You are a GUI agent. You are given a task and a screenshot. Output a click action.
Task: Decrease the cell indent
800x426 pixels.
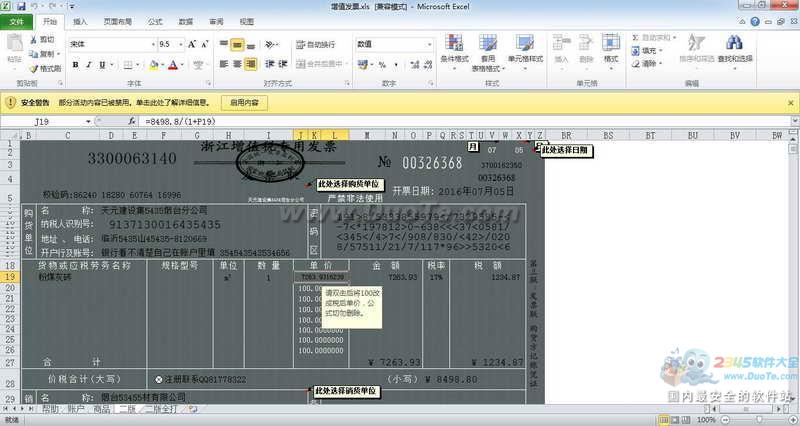coord(270,64)
